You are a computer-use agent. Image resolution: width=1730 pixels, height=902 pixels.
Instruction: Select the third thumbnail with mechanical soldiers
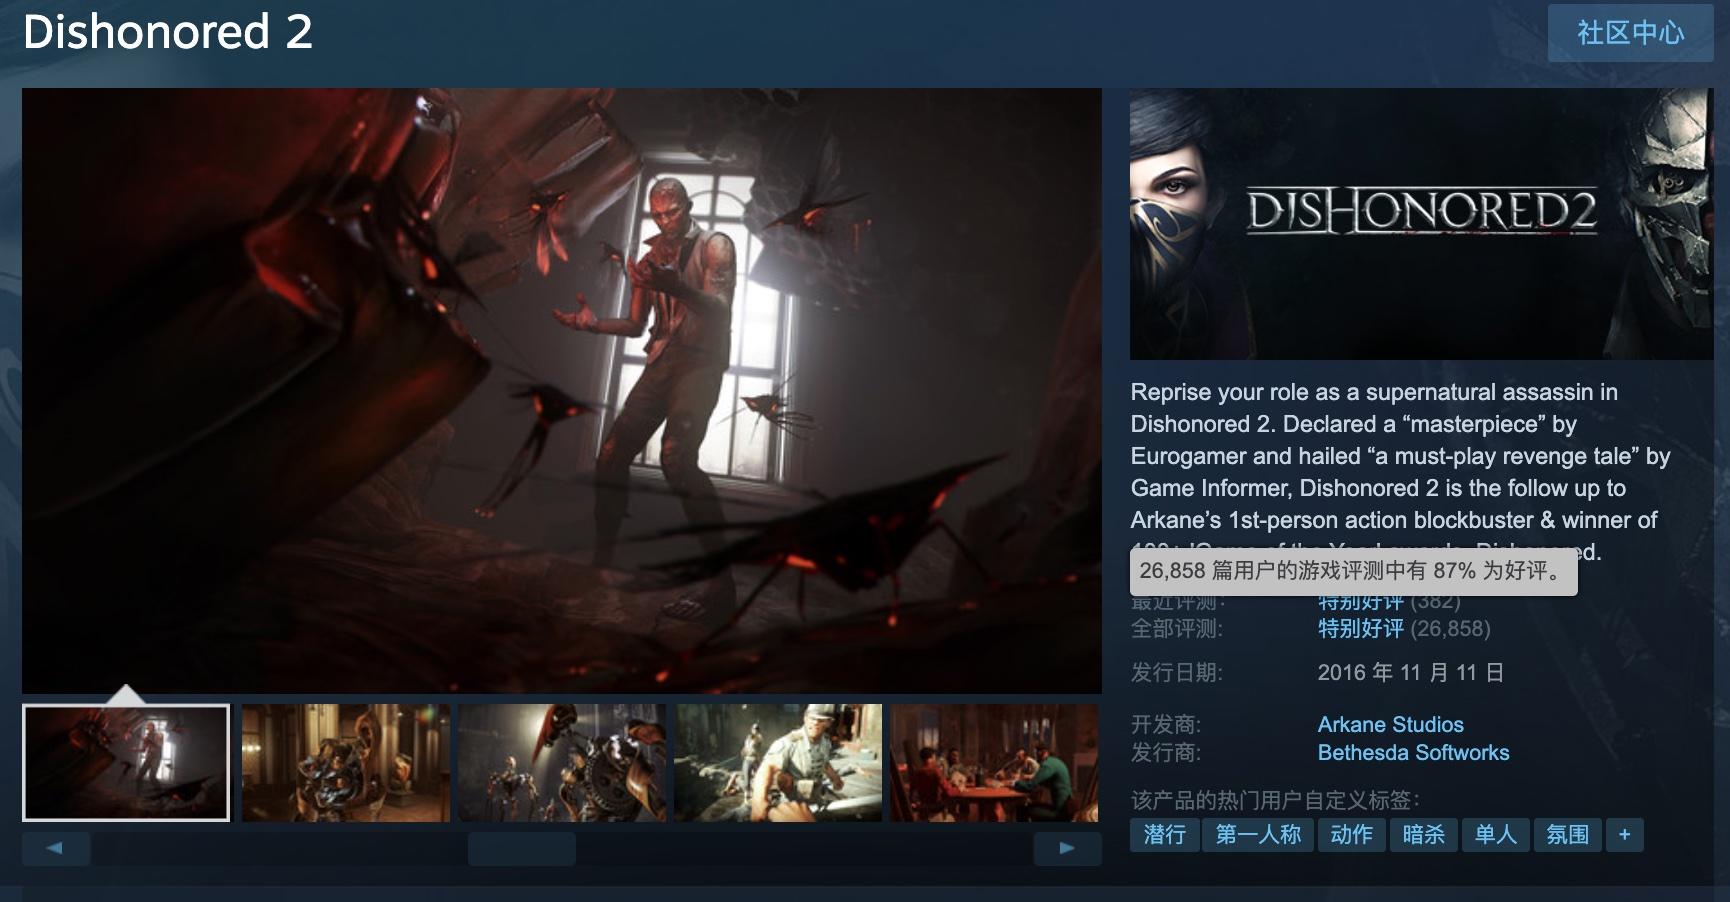tap(561, 763)
